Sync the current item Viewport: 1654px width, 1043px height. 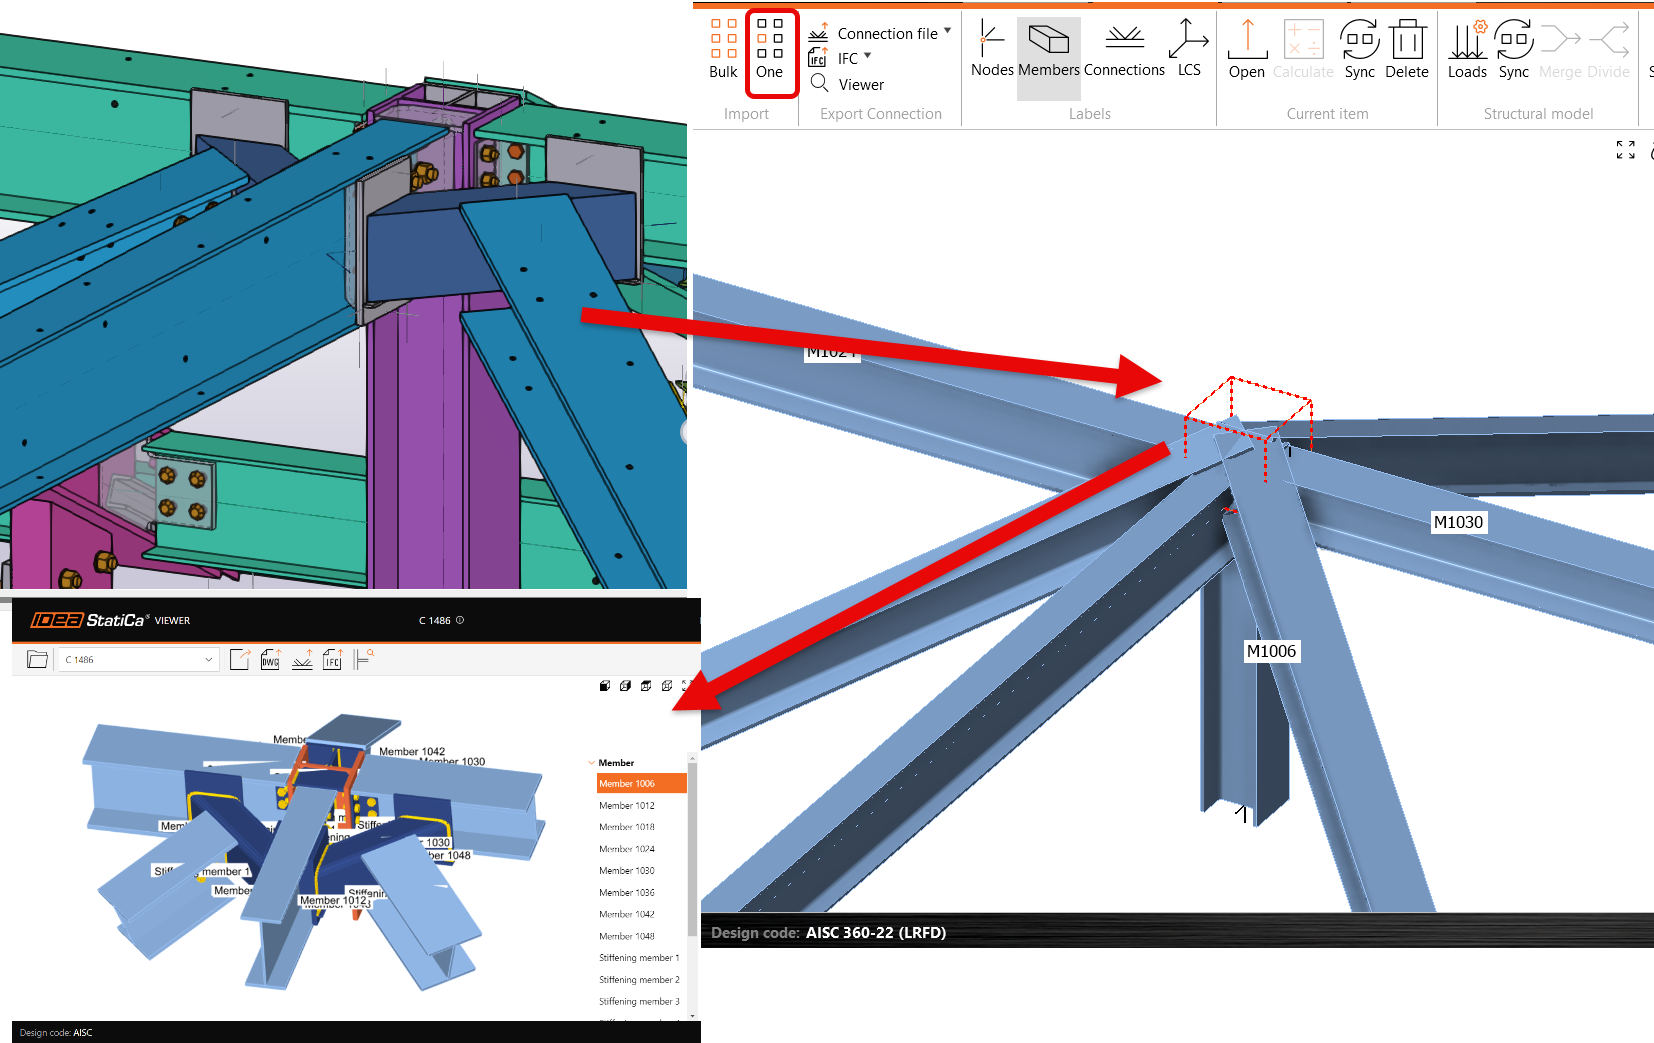pyautogui.click(x=1359, y=48)
